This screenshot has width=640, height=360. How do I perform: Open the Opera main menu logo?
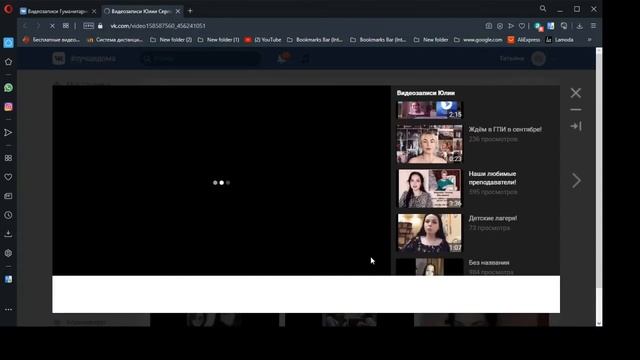pos(8,9)
